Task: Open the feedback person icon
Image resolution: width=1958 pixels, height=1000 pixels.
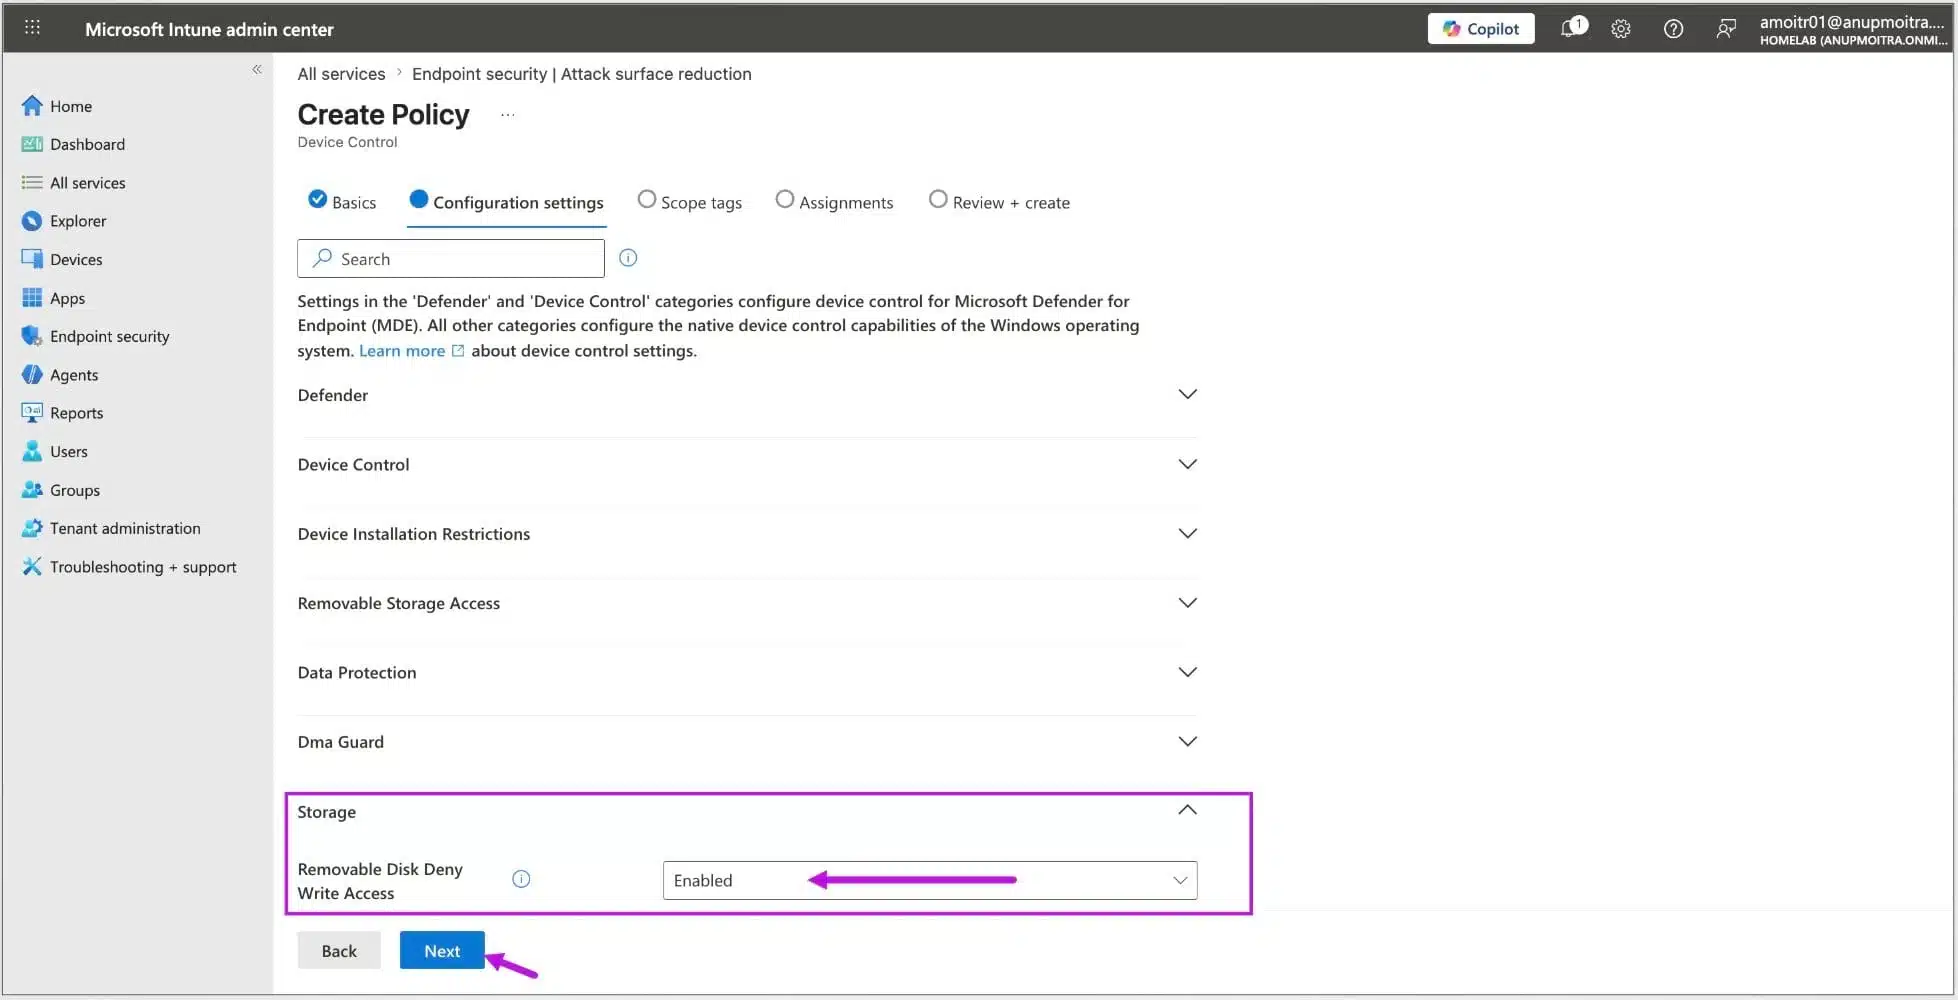Action: [1726, 29]
